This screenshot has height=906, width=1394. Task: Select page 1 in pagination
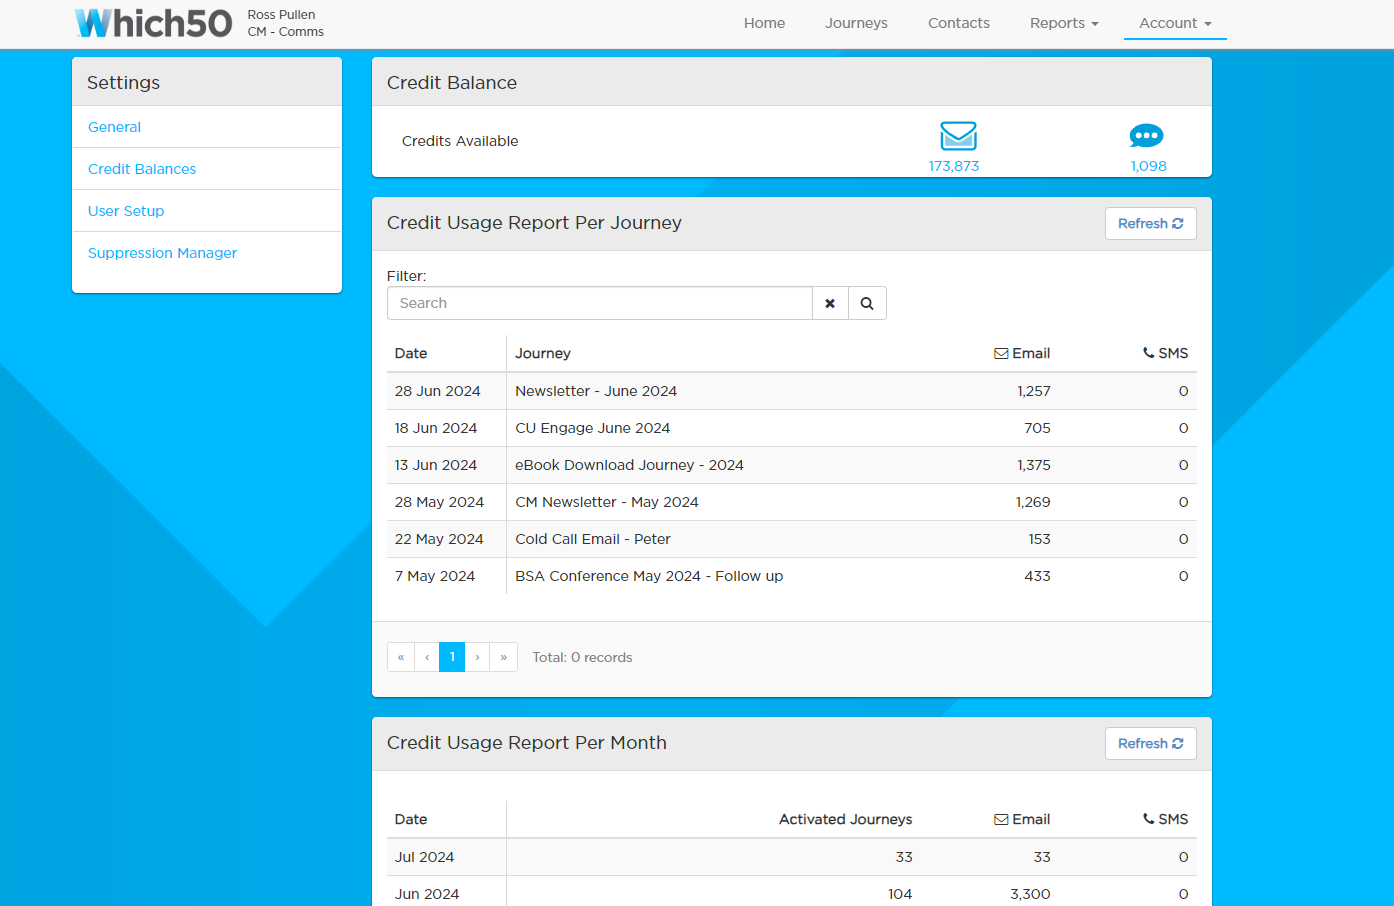point(452,657)
